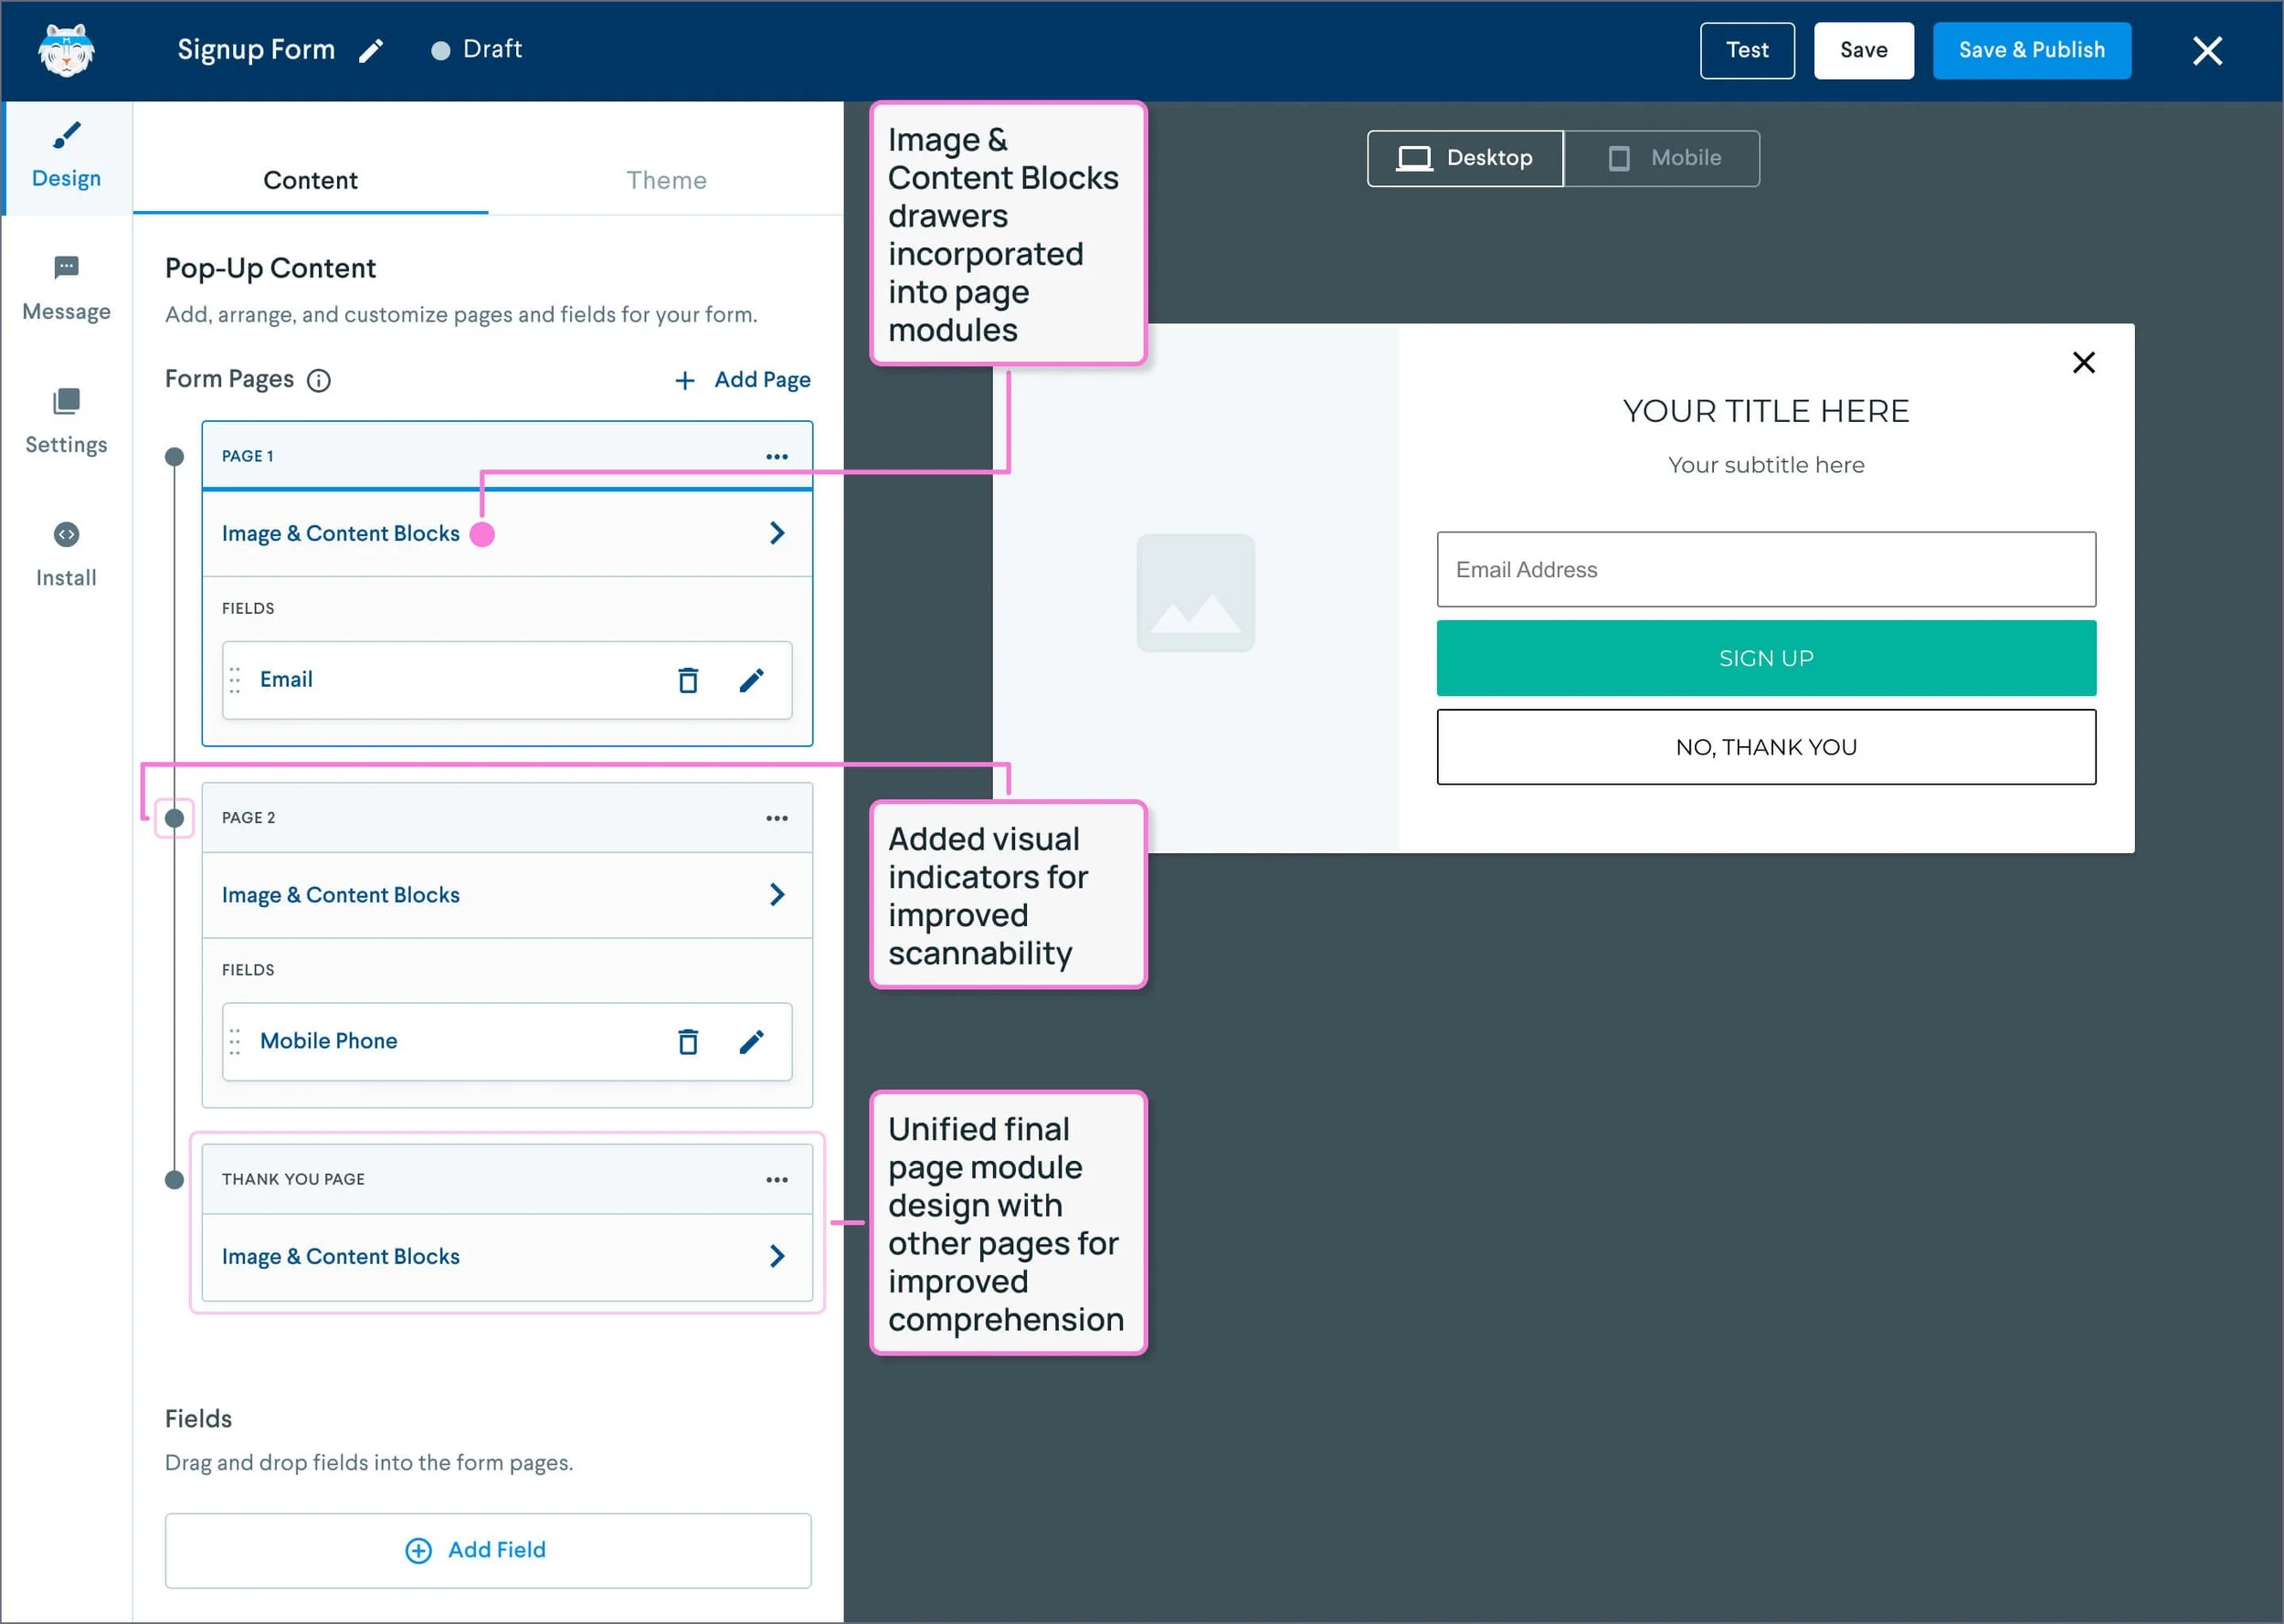The width and height of the screenshot is (2284, 1624).
Task: Click the Form Pages info icon
Action: click(318, 380)
